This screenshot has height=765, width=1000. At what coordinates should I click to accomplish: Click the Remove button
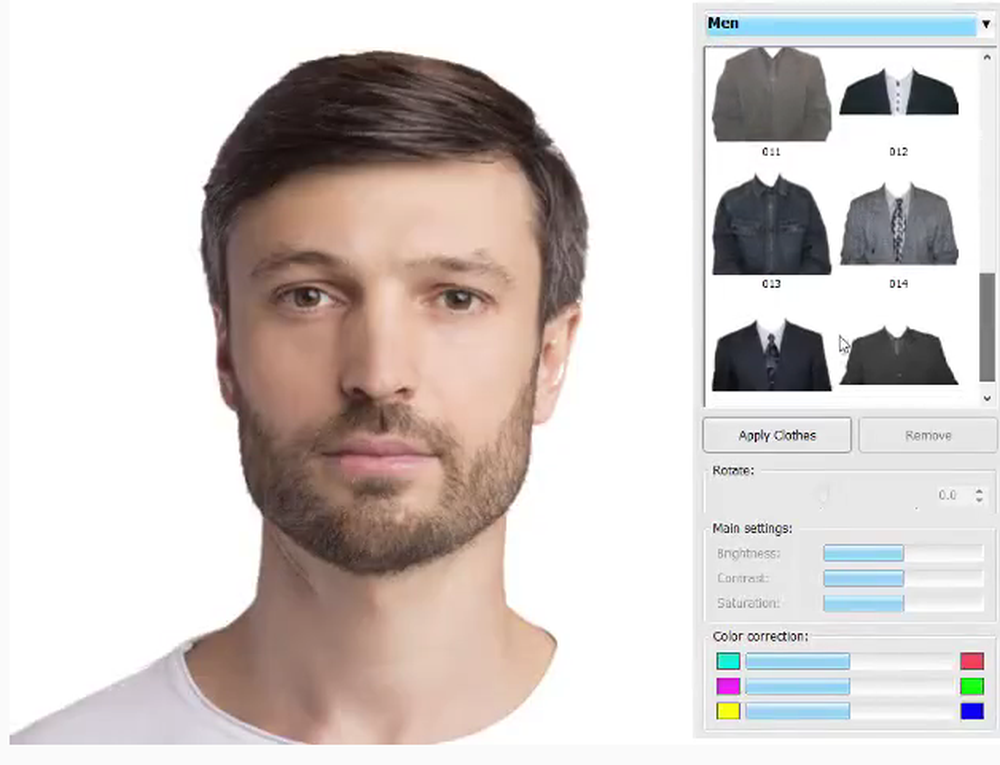(x=927, y=435)
